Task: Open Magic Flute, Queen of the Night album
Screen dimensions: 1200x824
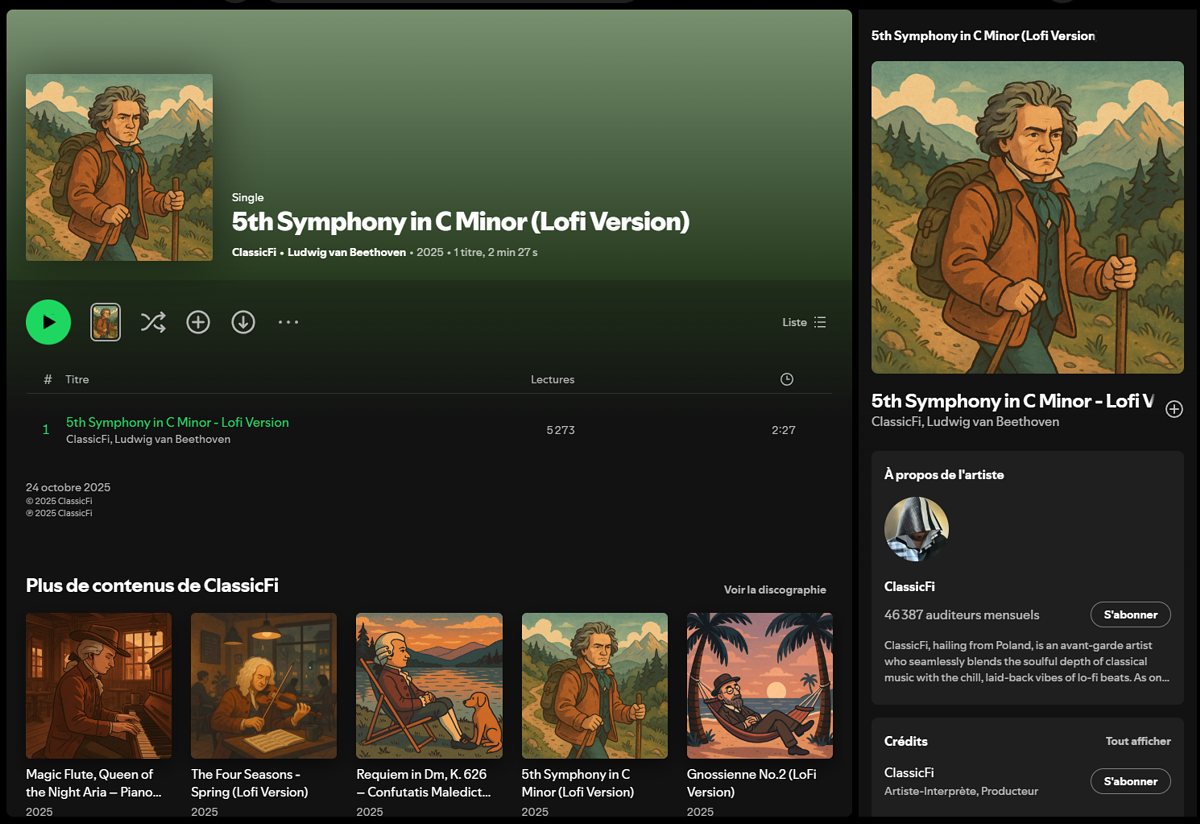Action: 98,686
